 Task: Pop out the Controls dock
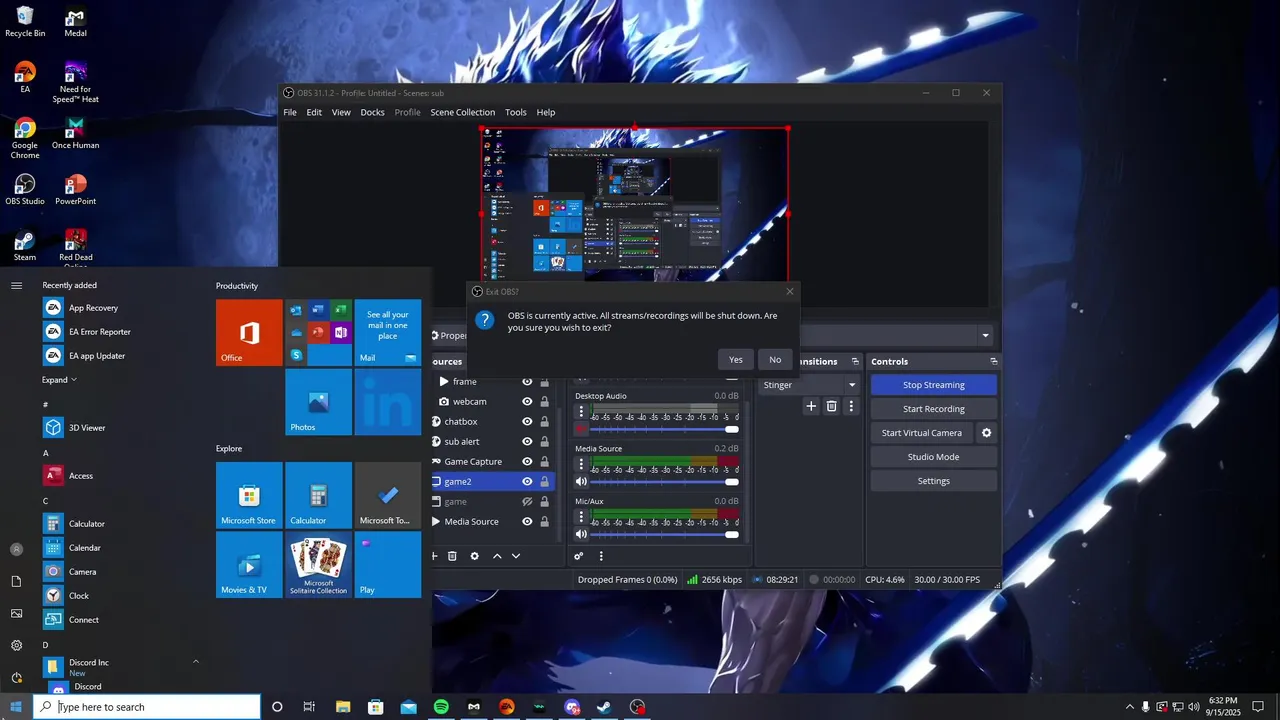coord(993,362)
